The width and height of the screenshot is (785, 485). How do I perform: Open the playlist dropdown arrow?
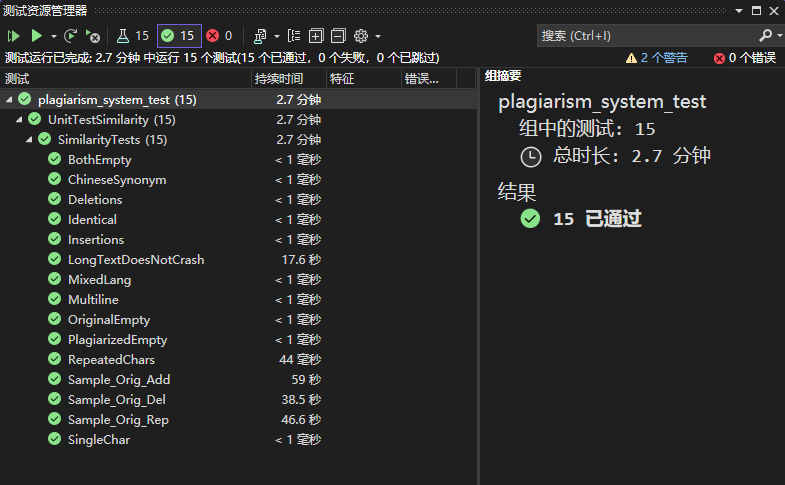pos(277,36)
